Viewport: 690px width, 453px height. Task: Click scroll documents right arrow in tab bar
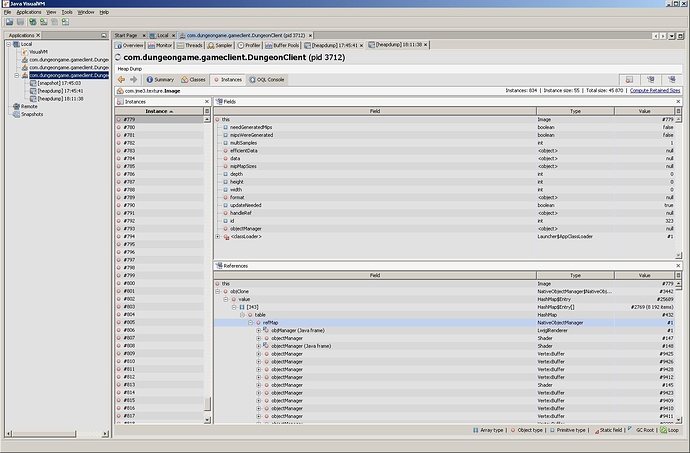663,36
